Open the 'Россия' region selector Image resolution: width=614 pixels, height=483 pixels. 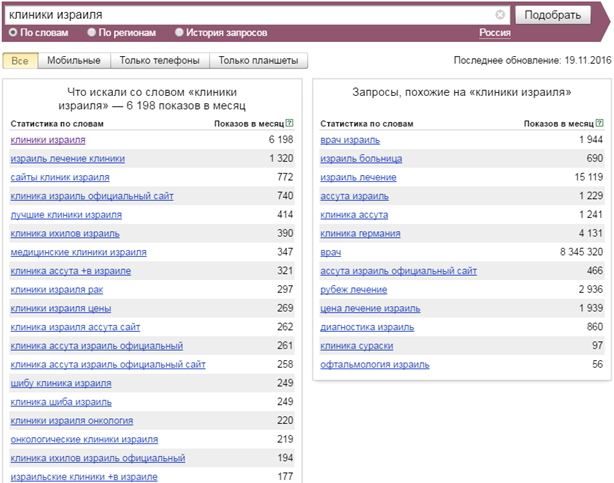[495, 33]
